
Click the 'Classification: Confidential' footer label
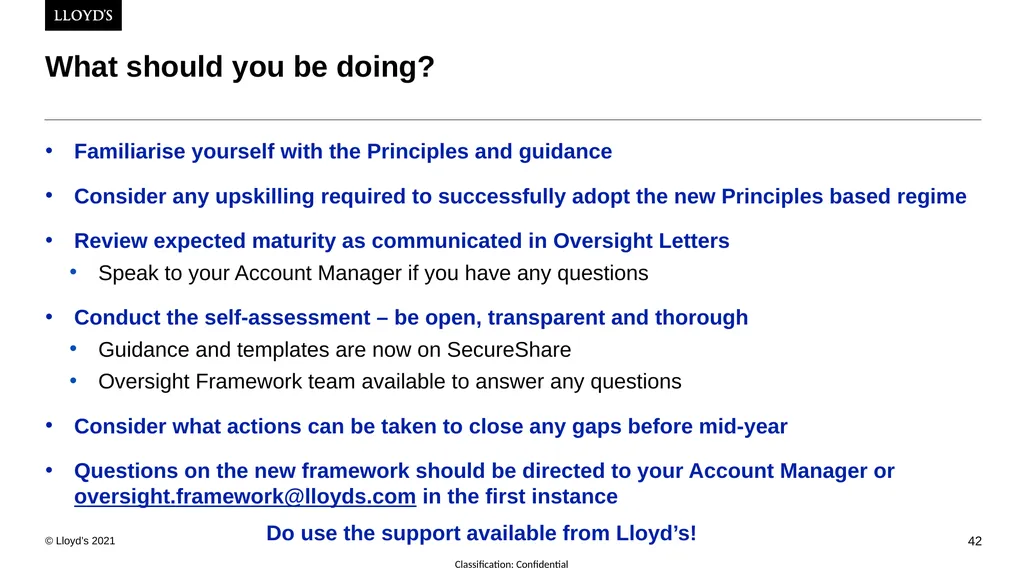511,564
